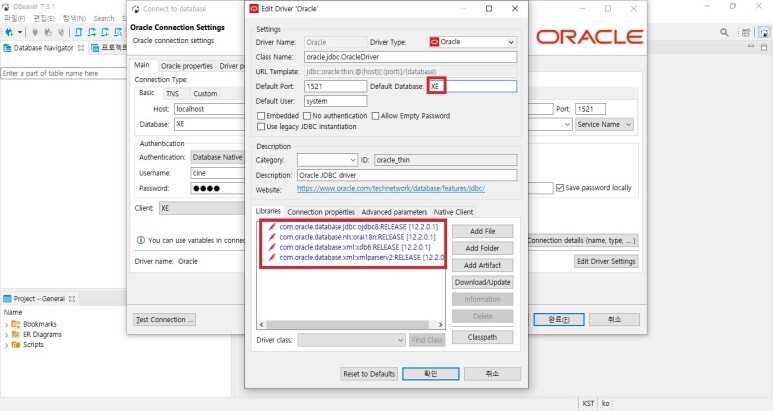Click the Add Artifact button
This screenshot has width=773, height=411.
point(483,265)
